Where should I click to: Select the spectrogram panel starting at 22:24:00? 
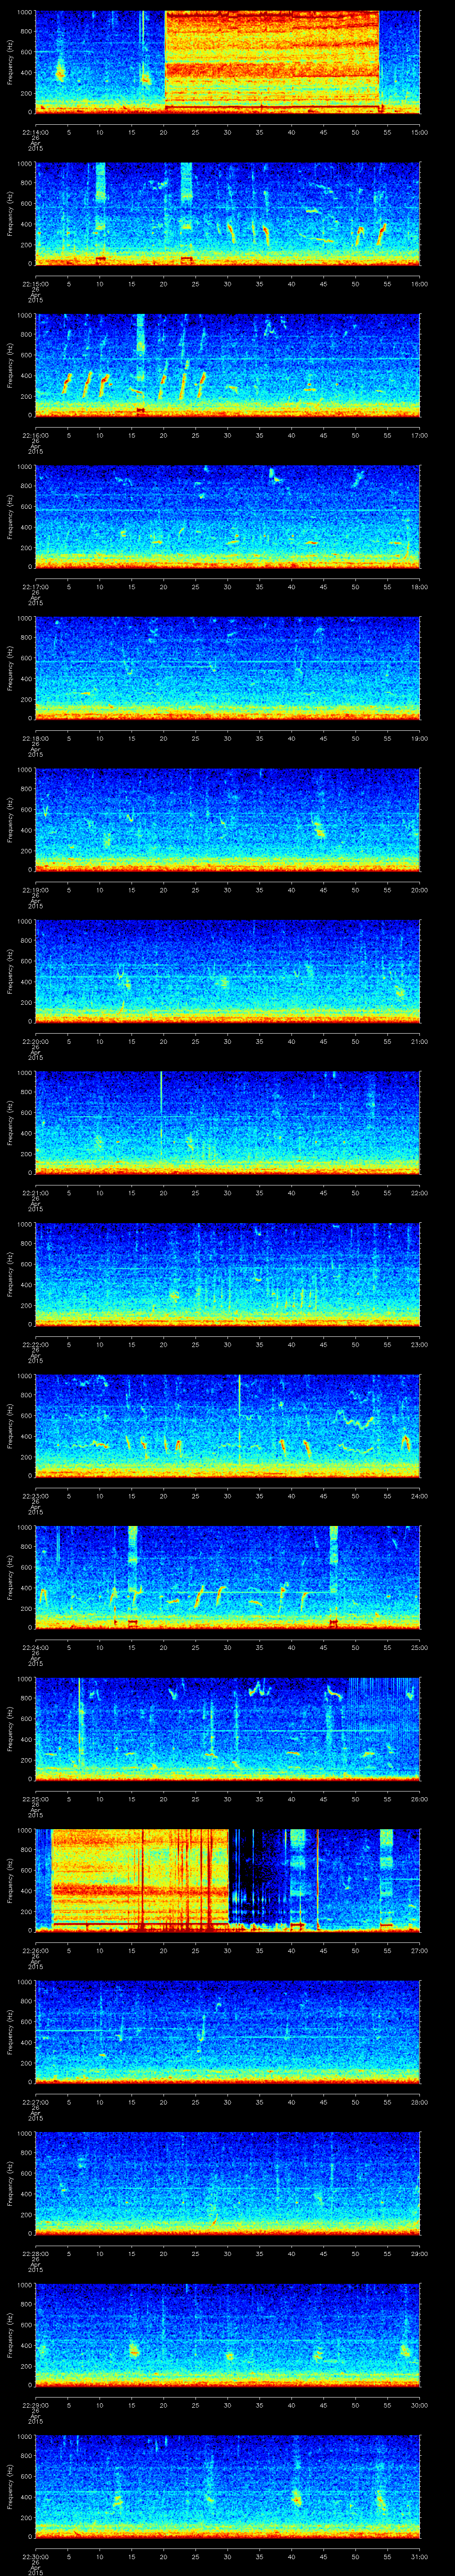coord(228,1577)
